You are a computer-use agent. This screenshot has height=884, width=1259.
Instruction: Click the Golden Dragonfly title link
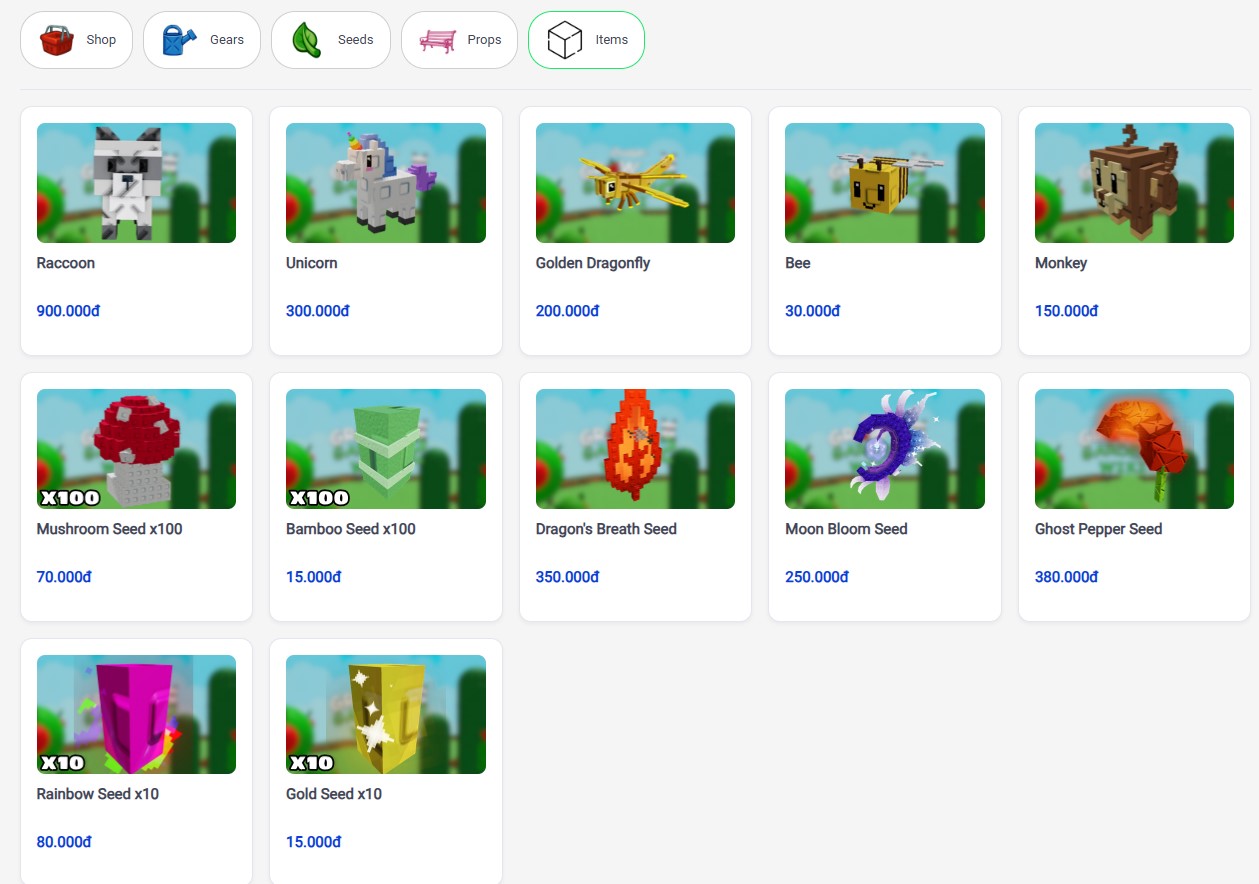(x=593, y=263)
